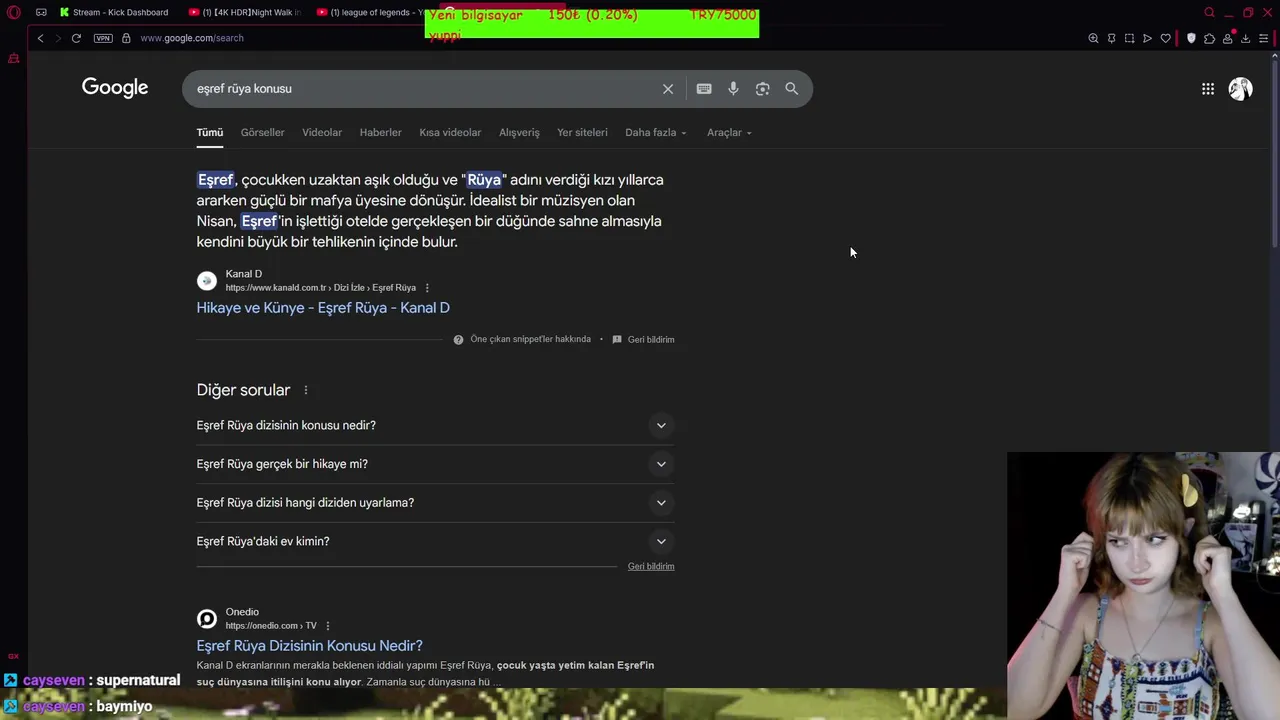Go back with the browser back arrow
The width and height of the screenshot is (1280, 720).
(x=40, y=38)
